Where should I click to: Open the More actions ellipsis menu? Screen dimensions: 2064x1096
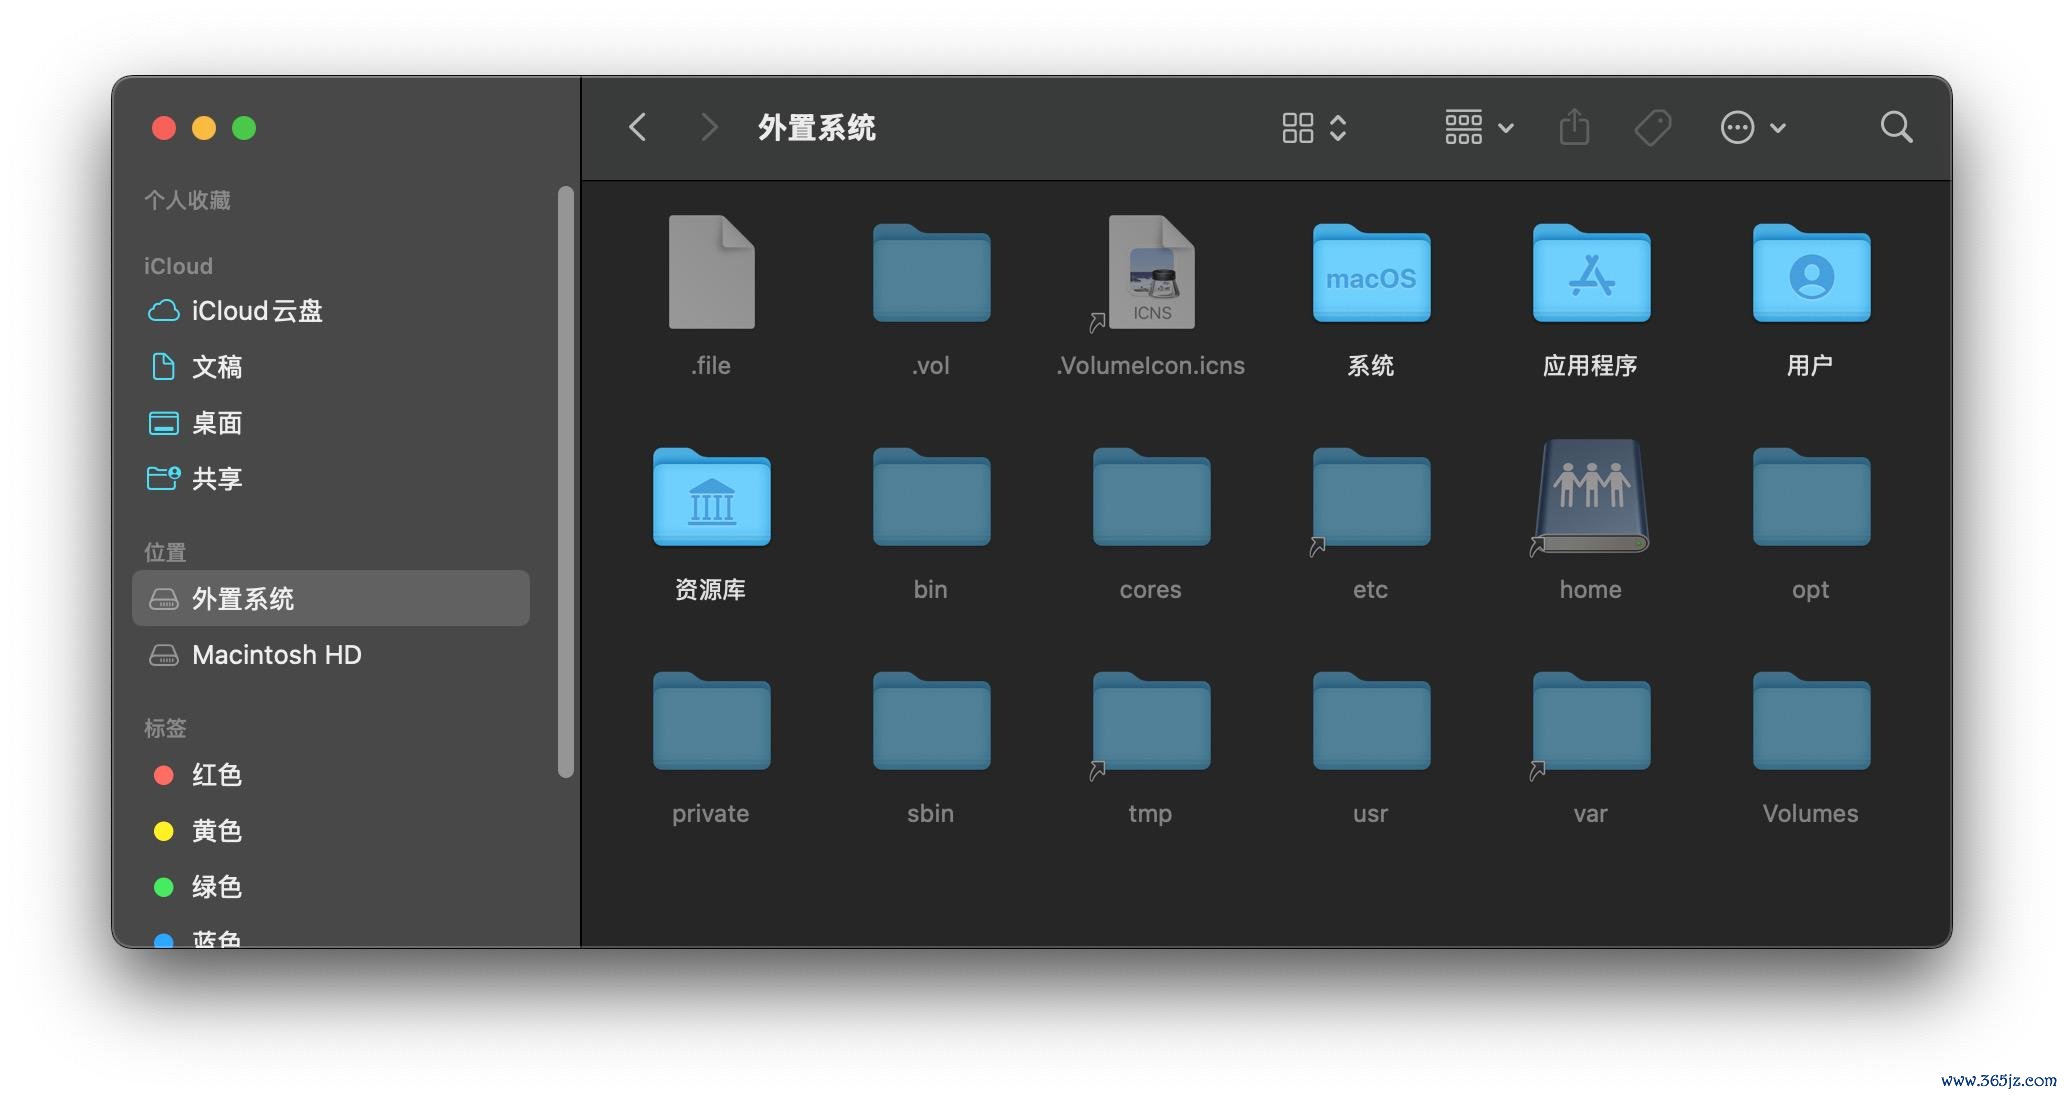[x=1753, y=128]
